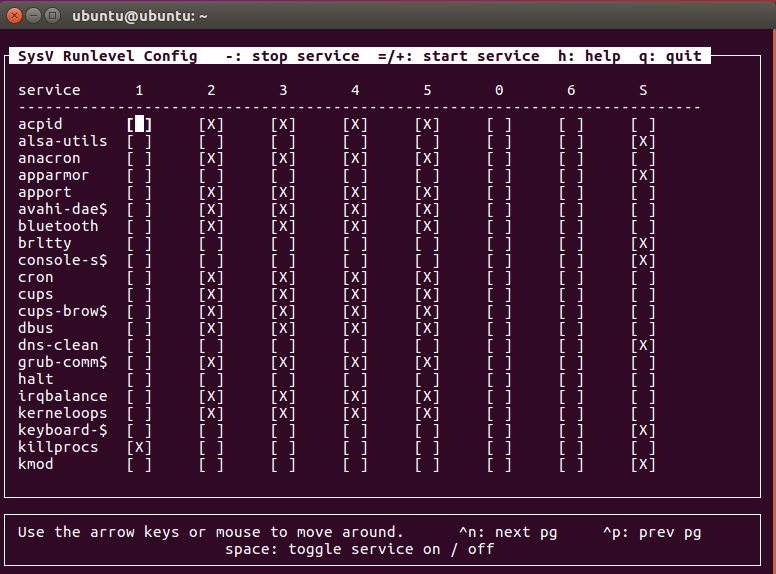This screenshot has height=574, width=776.
Task: Click the halt service name
Action: 36,379
